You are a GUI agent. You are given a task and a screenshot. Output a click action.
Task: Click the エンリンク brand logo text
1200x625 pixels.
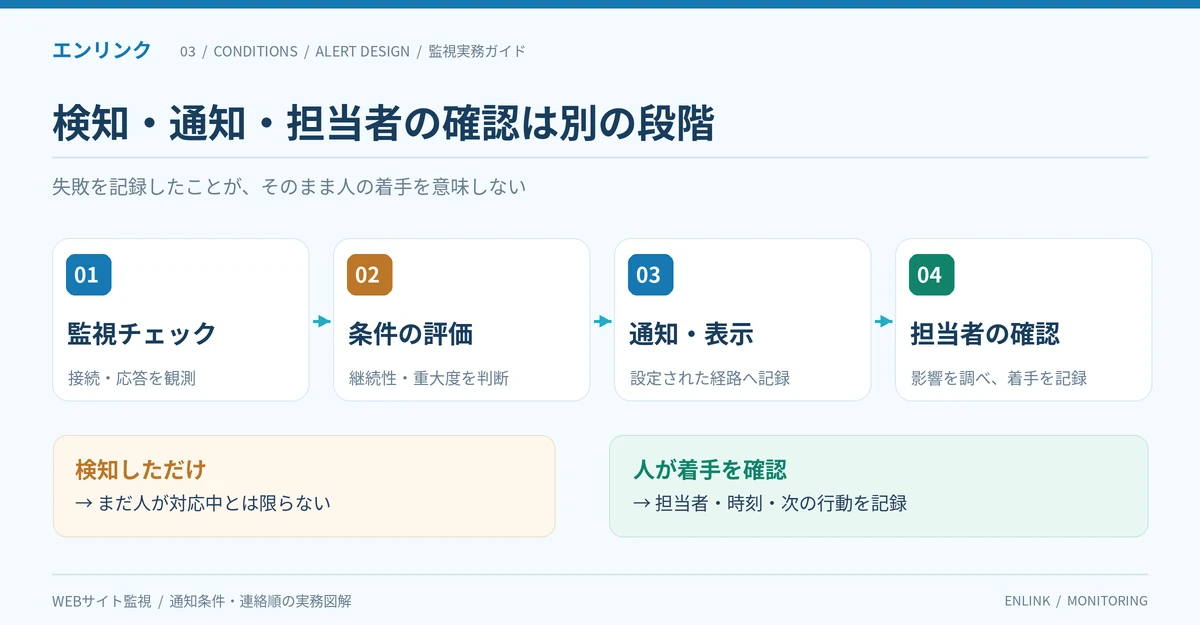pyautogui.click(x=102, y=50)
